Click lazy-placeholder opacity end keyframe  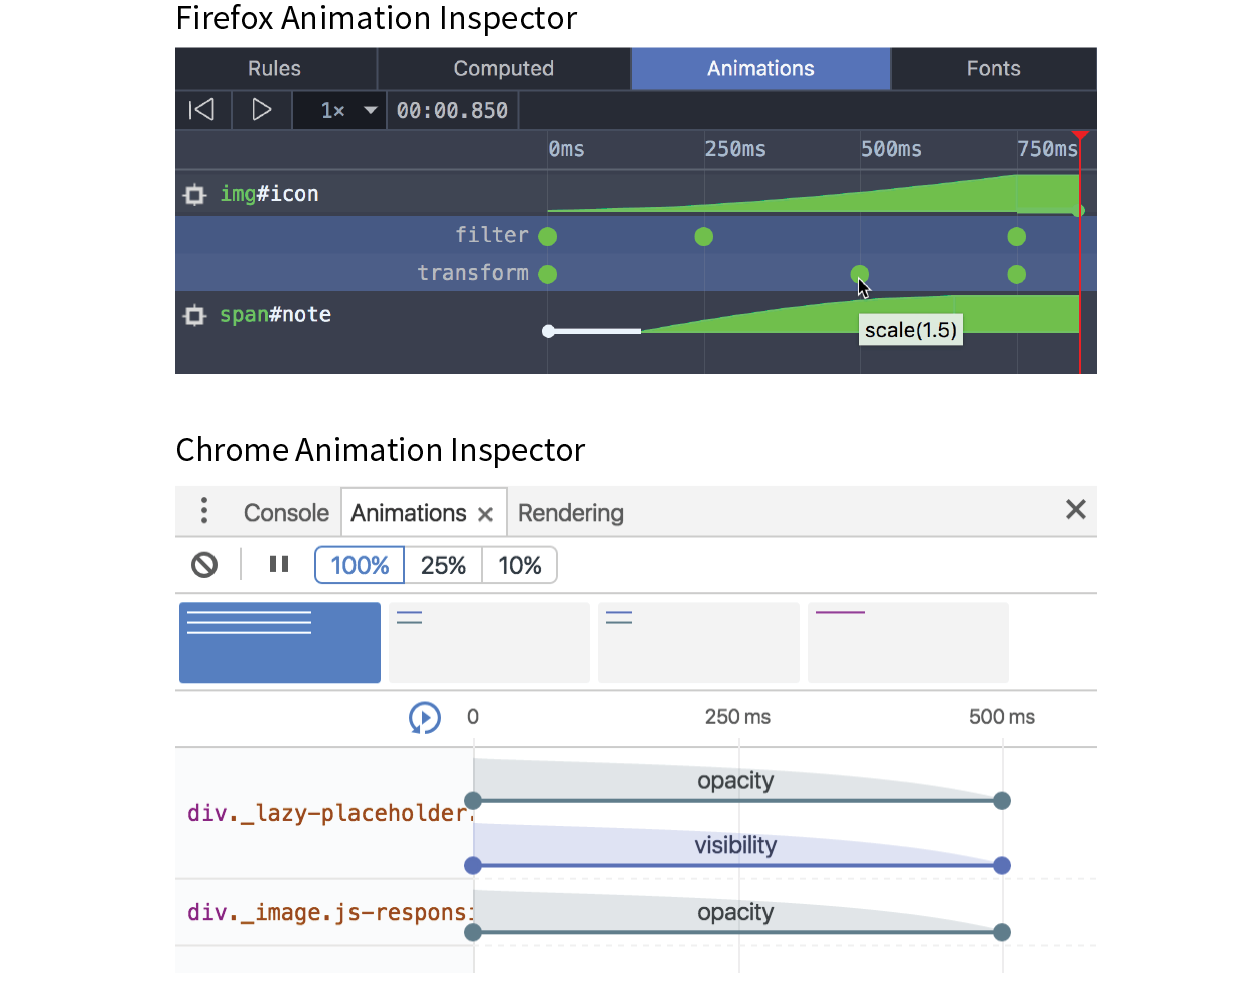click(1002, 801)
